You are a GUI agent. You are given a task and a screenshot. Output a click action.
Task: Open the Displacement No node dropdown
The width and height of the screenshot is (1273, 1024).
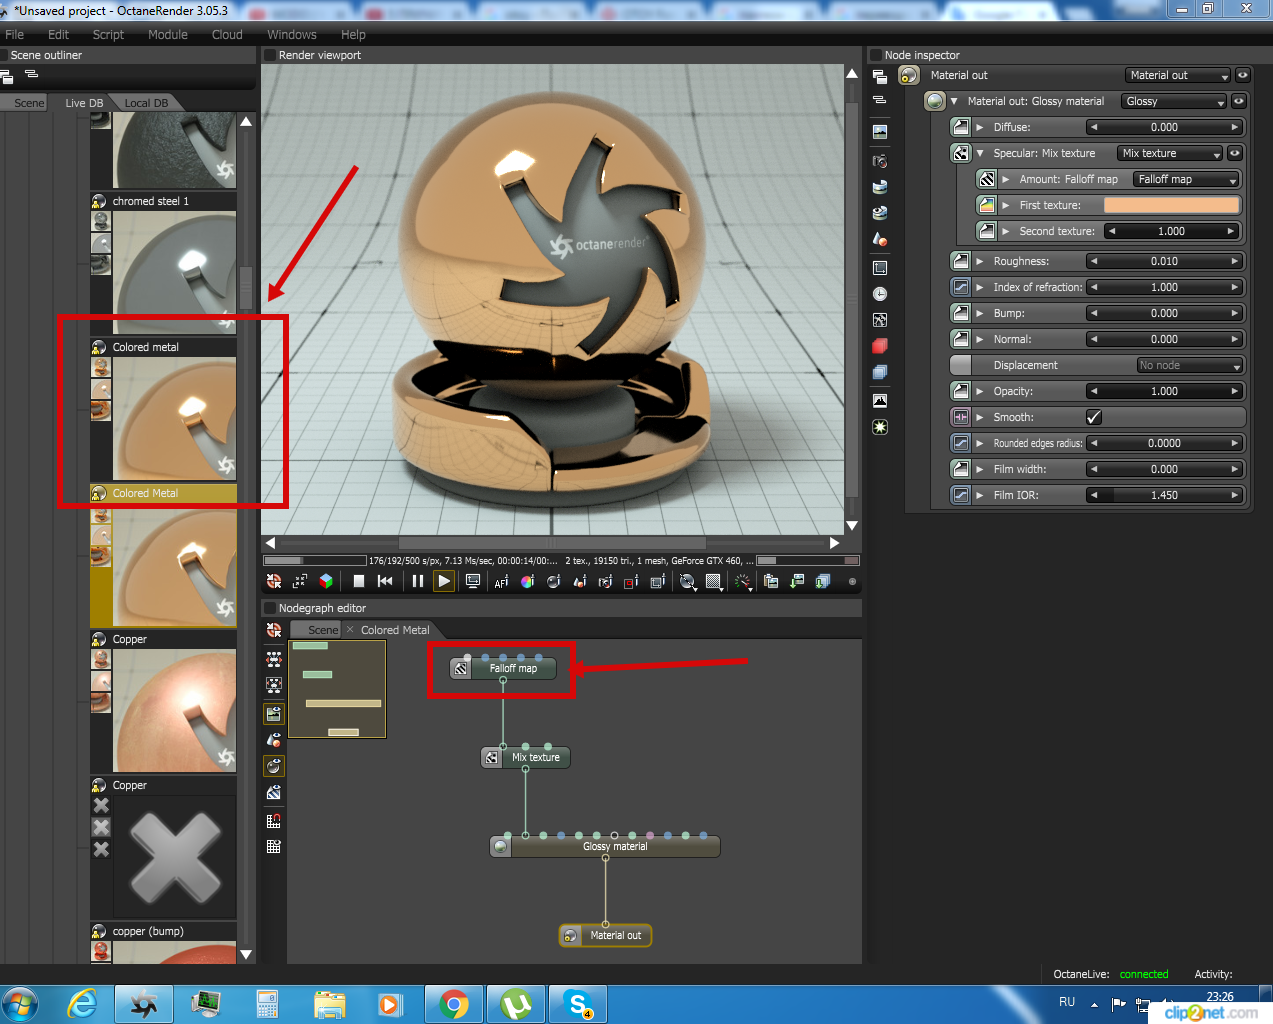(1190, 365)
